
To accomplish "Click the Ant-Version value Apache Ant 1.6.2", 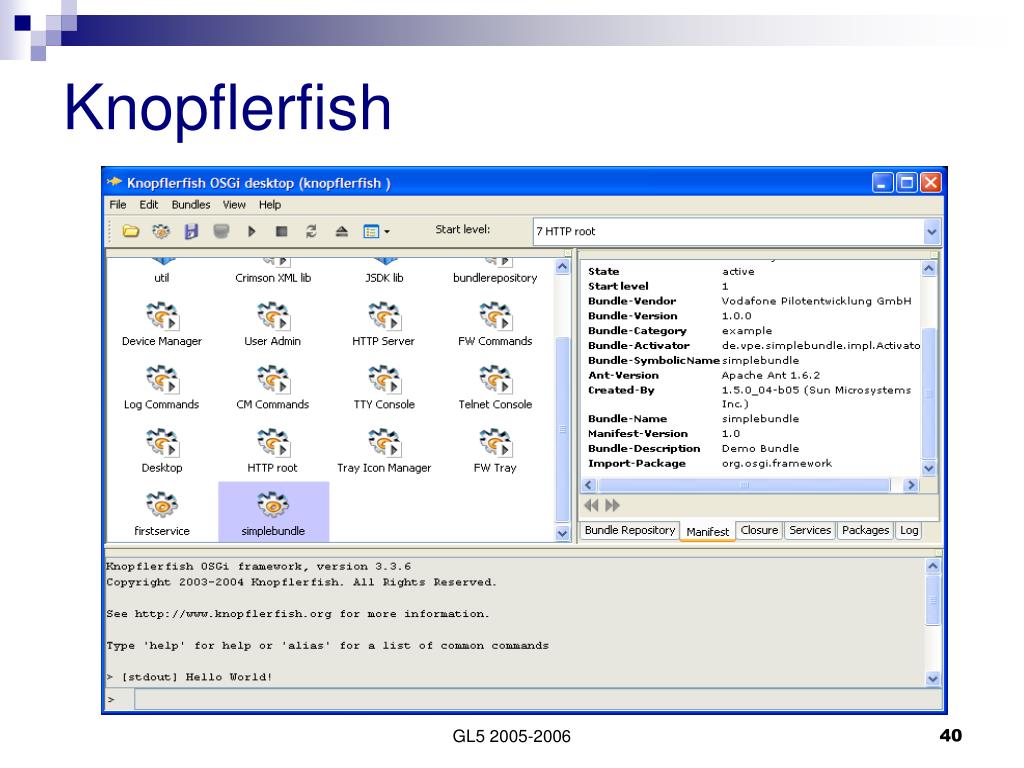I will [x=771, y=376].
